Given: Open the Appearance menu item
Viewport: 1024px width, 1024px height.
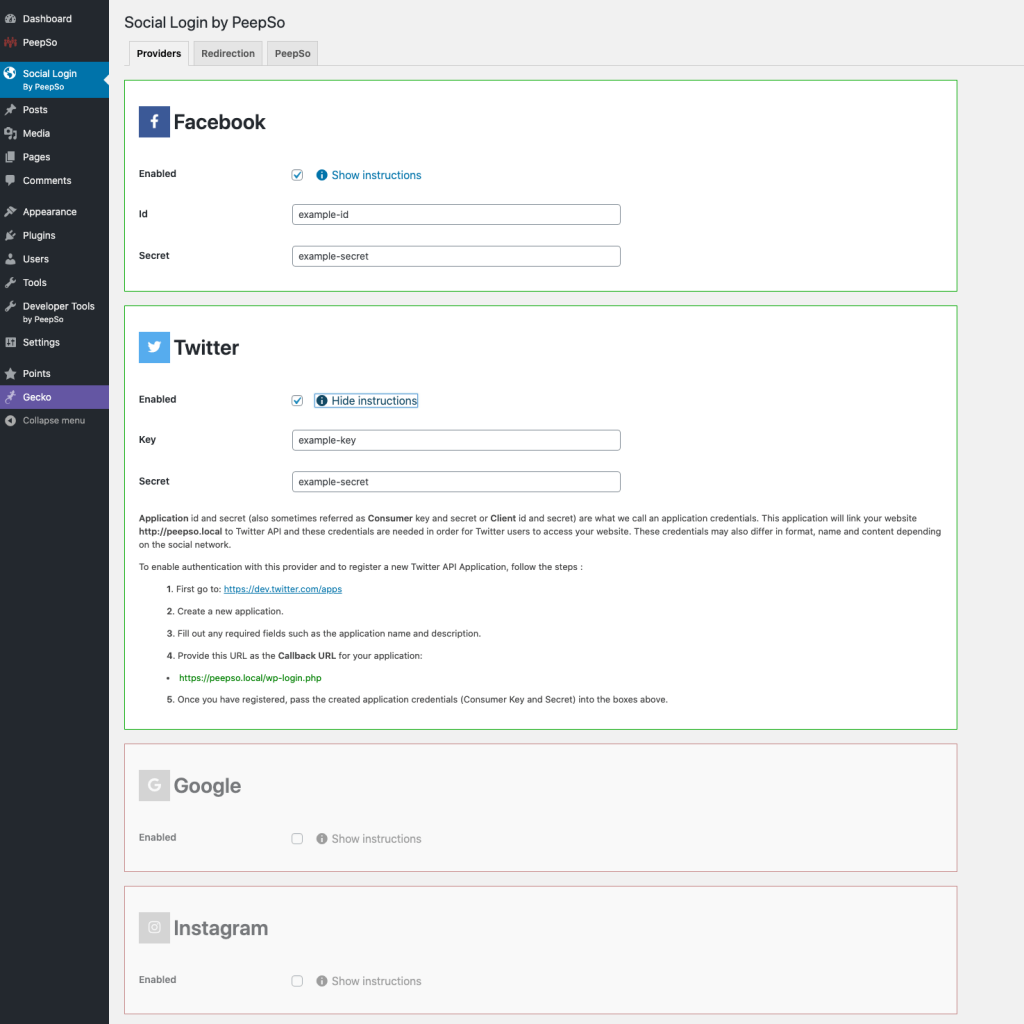Looking at the screenshot, I should pyautogui.click(x=54, y=212).
